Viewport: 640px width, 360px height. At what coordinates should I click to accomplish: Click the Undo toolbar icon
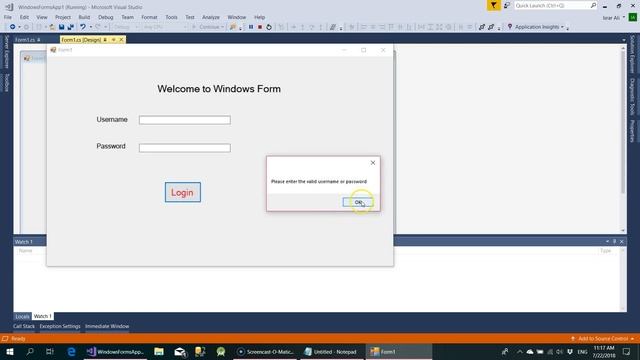click(x=83, y=27)
